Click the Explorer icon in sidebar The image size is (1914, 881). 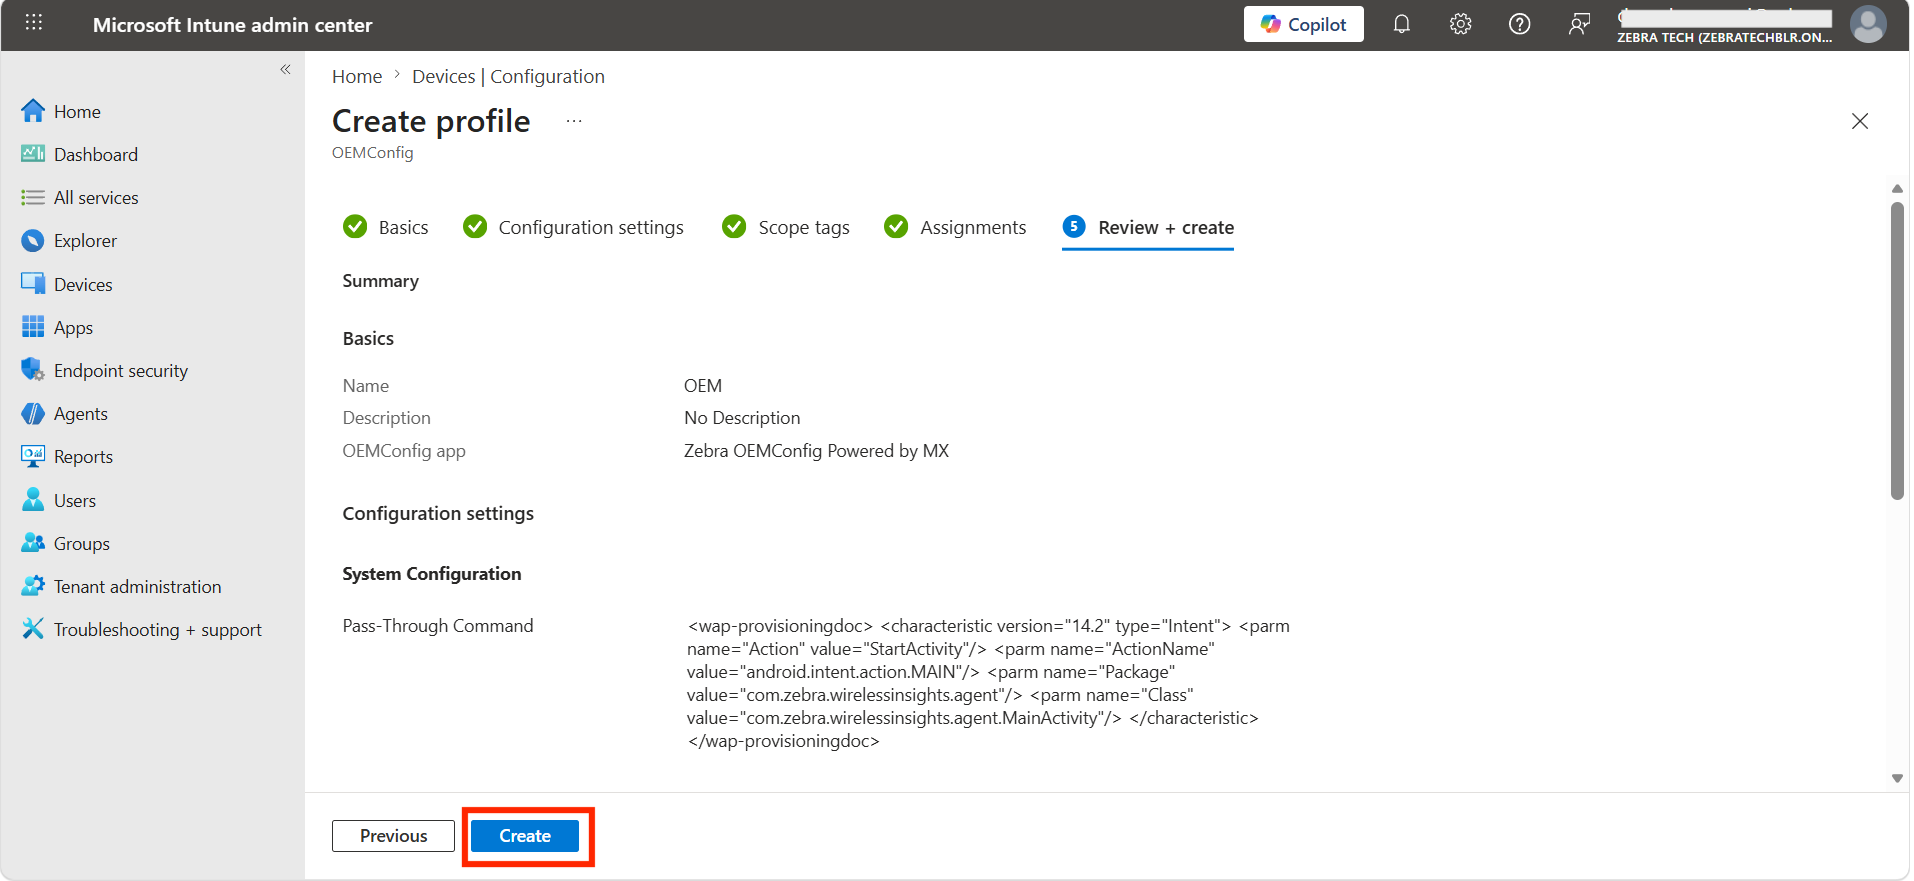coord(33,241)
